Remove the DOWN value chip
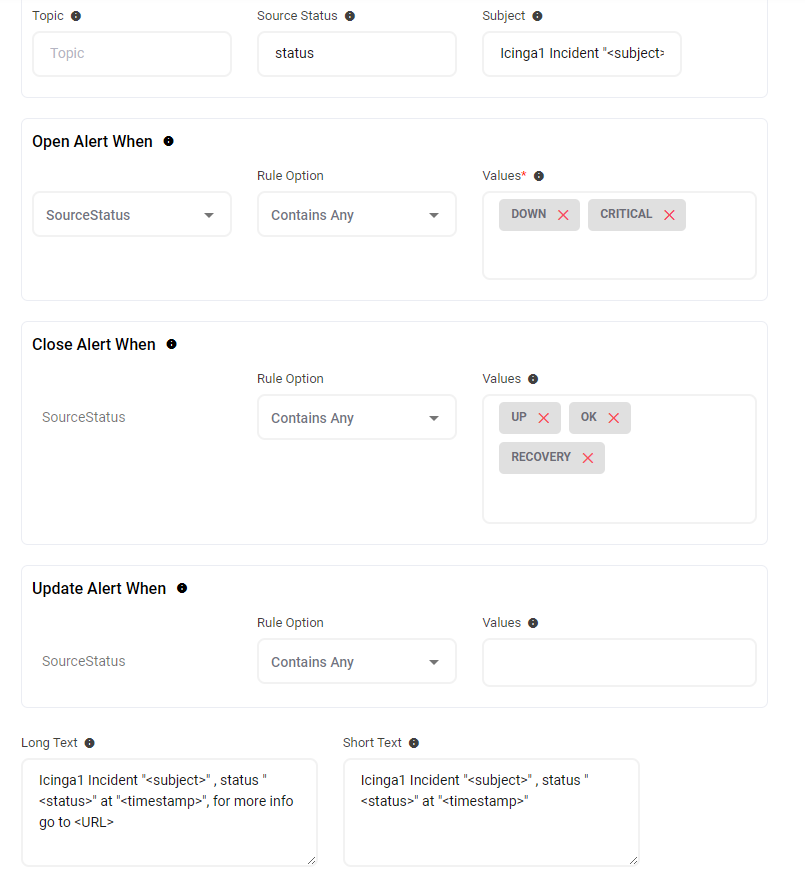This screenshot has height=878, width=805. click(x=563, y=215)
